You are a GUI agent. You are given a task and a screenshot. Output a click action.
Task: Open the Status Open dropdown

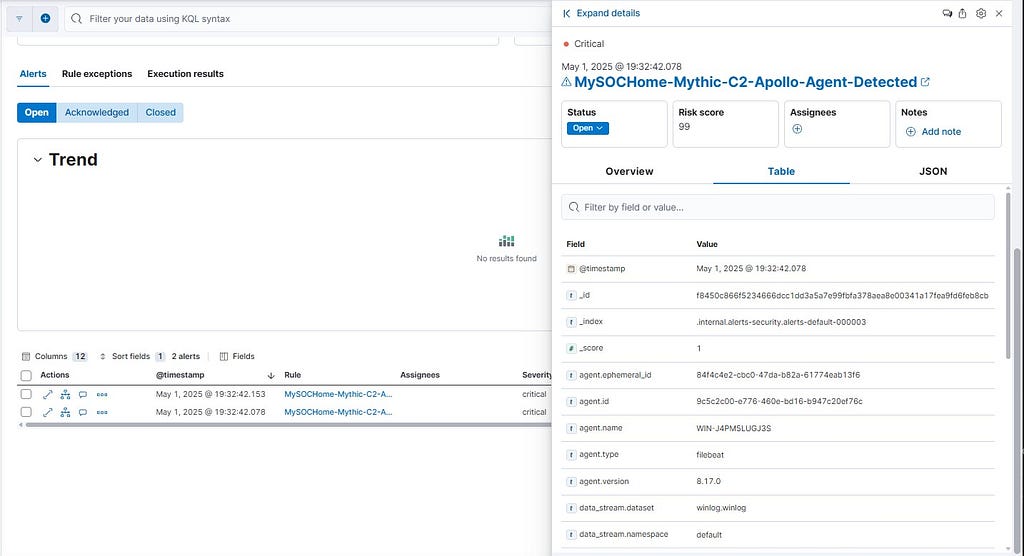tap(588, 128)
